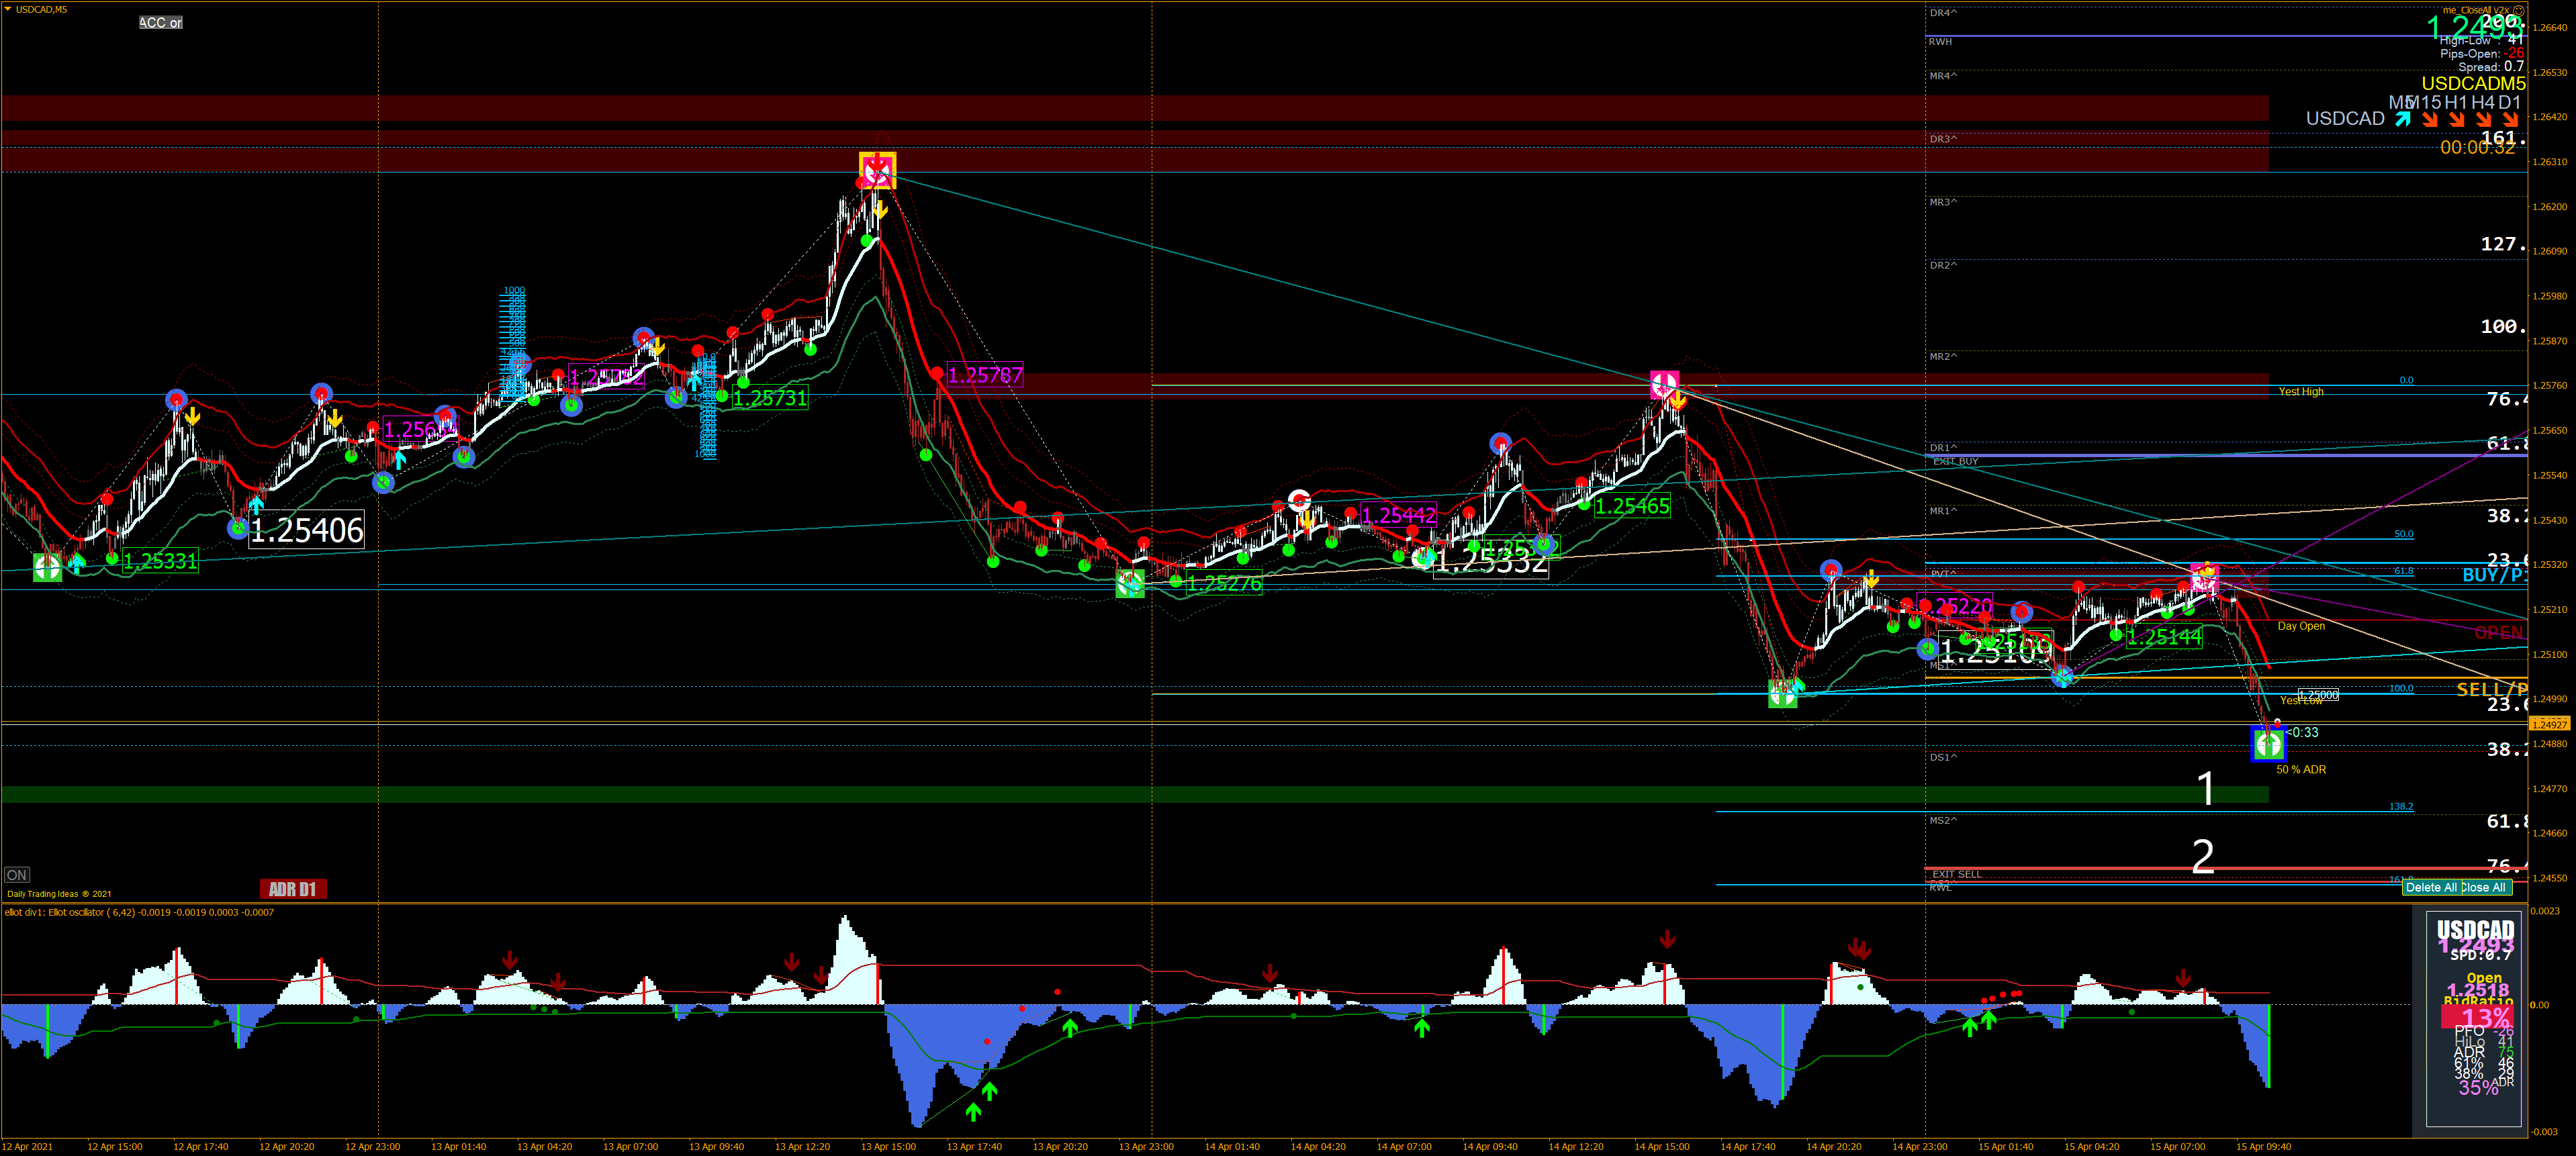This screenshot has width=2576, height=1156.
Task: Click the orange D1 down-trend arrow
Action: [x=2510, y=119]
